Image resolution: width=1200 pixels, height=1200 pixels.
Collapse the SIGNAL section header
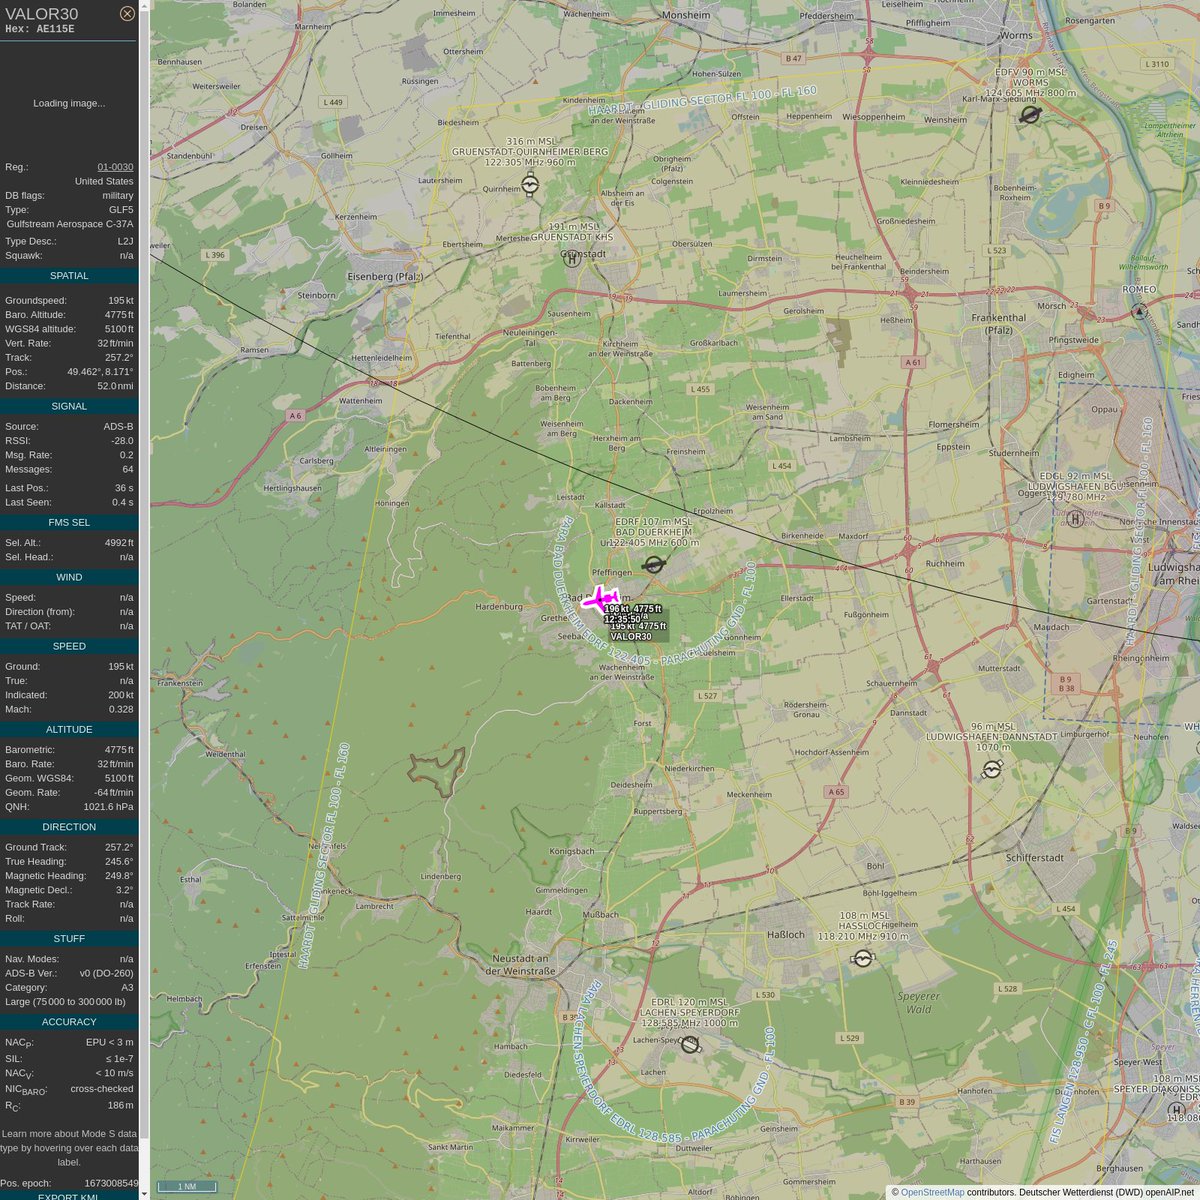point(69,406)
